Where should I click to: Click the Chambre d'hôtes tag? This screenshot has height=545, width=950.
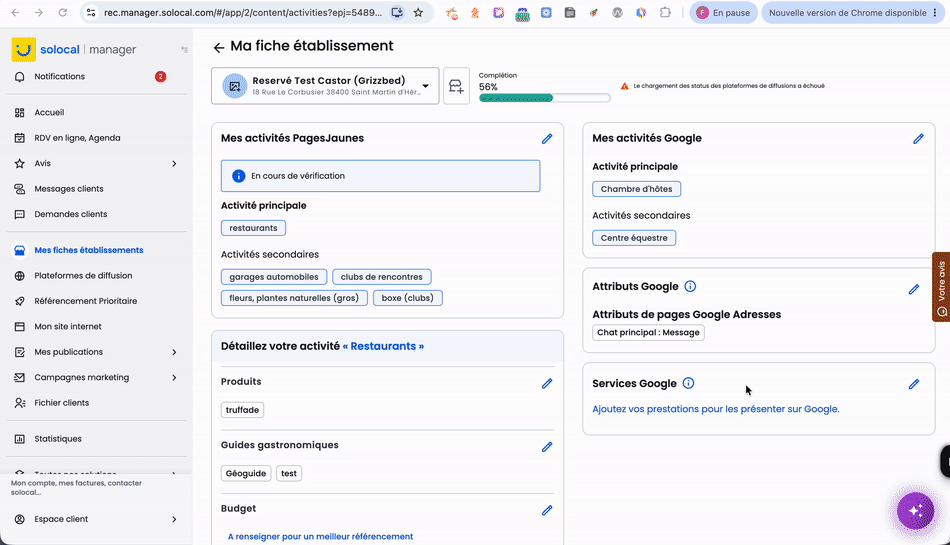636,189
